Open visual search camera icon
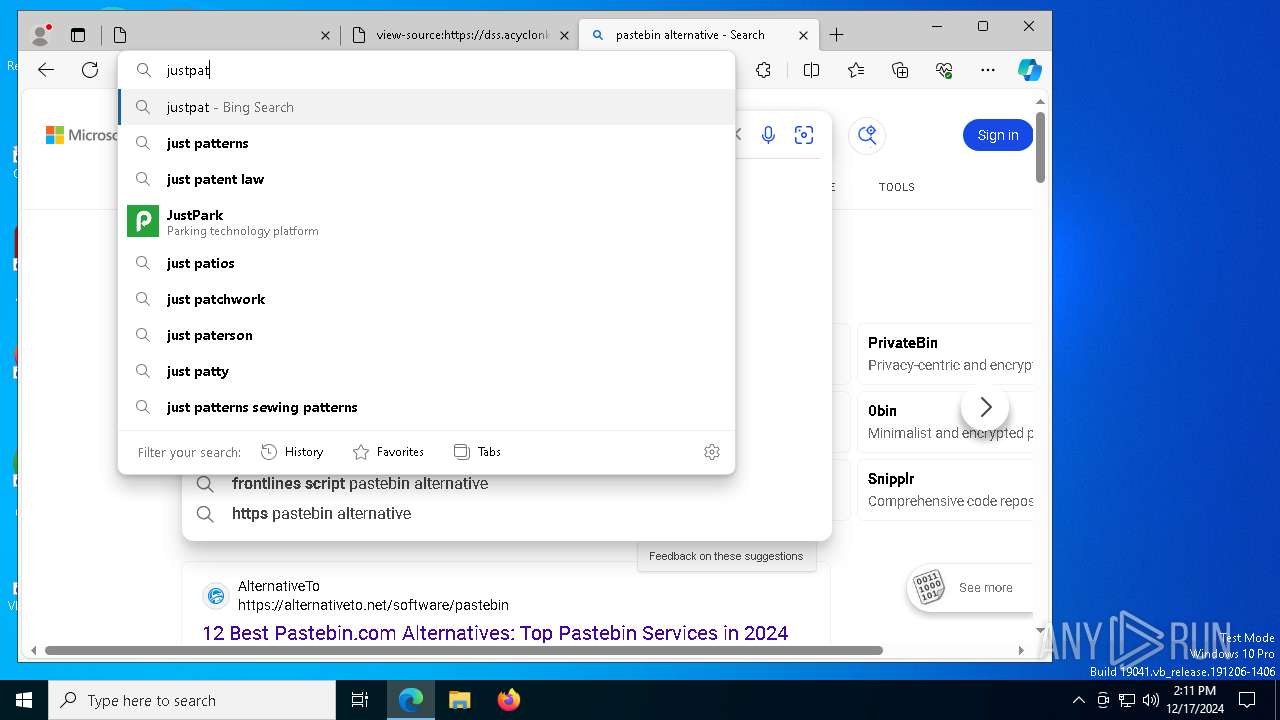The height and width of the screenshot is (720, 1280). click(804, 135)
